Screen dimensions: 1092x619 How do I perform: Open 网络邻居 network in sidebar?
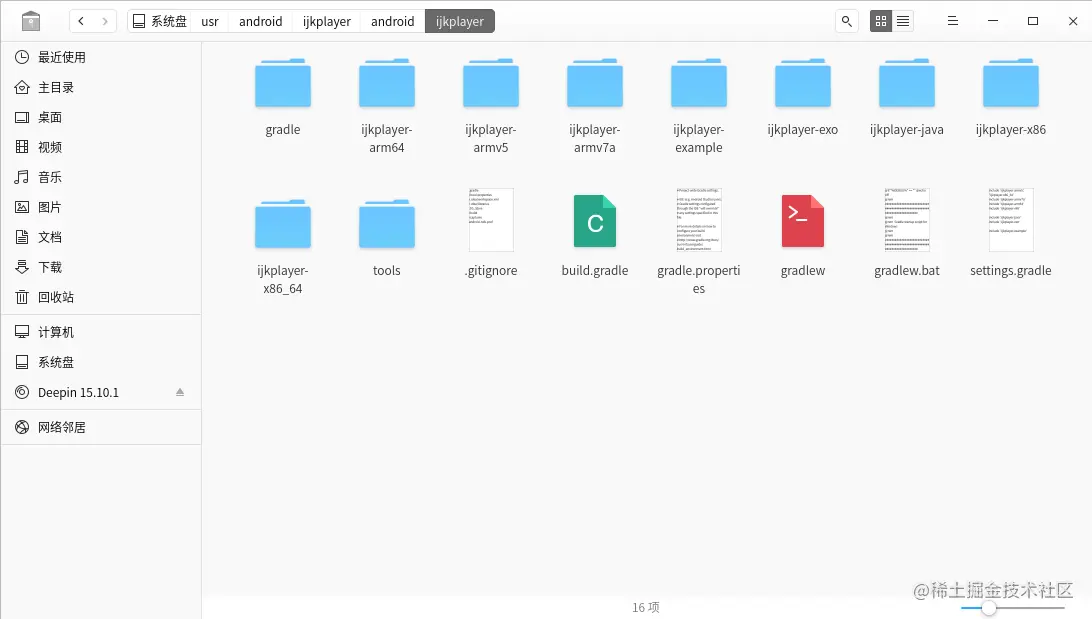pyautogui.click(x=101, y=427)
